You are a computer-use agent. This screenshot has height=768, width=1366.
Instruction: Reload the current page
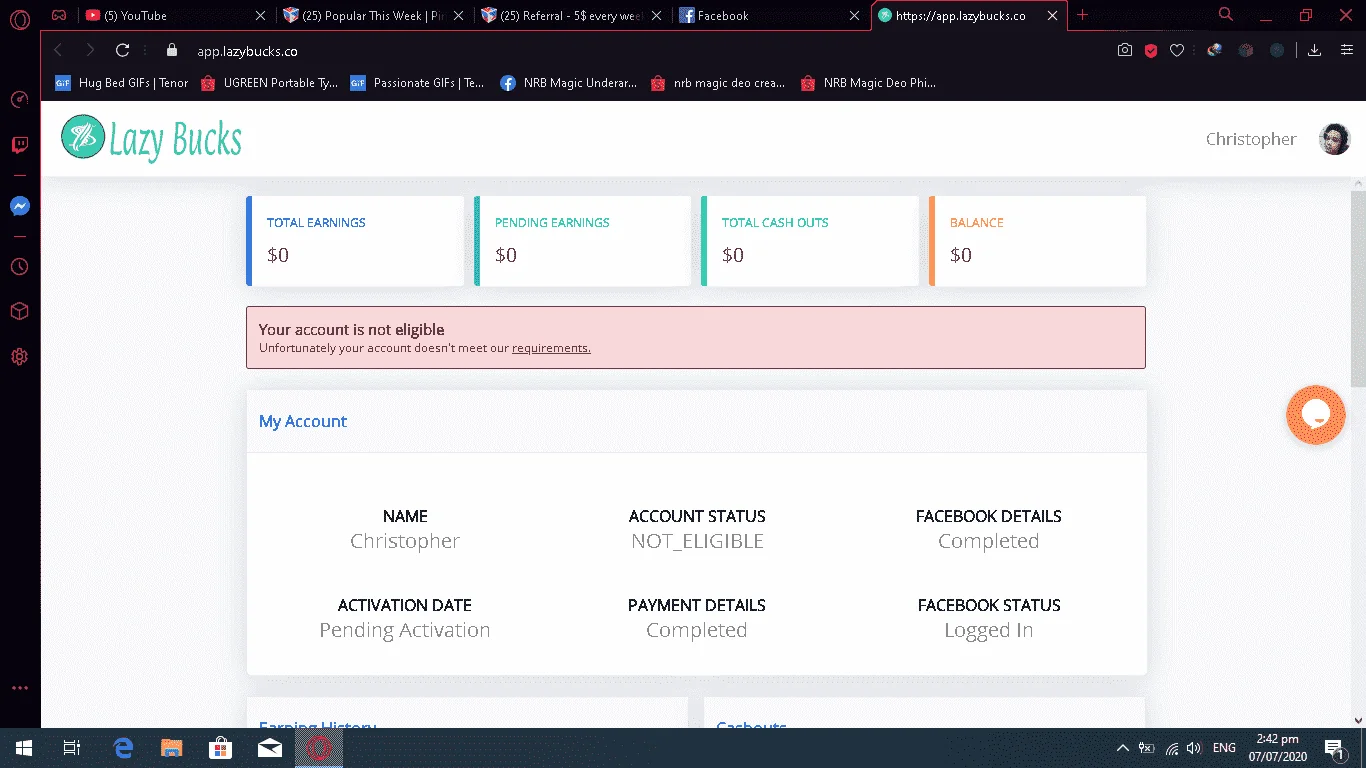coord(122,50)
